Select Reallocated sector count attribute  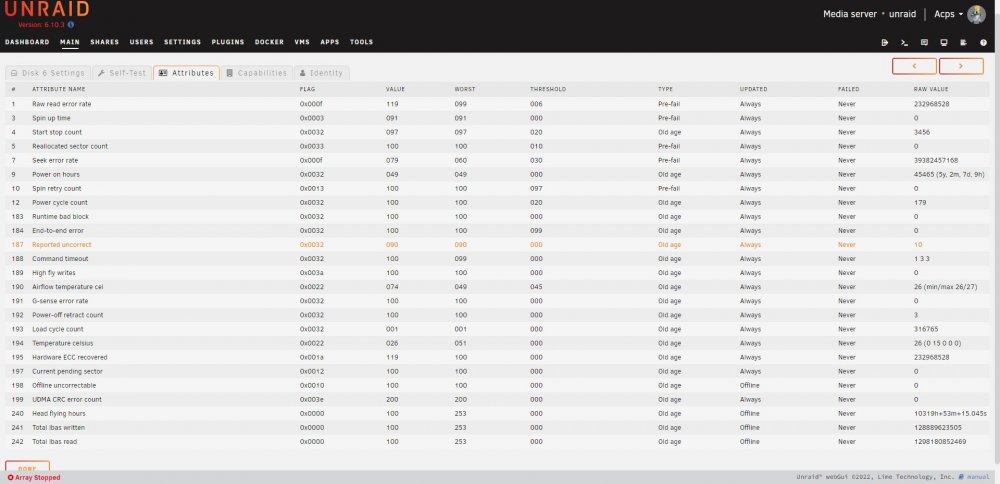point(70,146)
